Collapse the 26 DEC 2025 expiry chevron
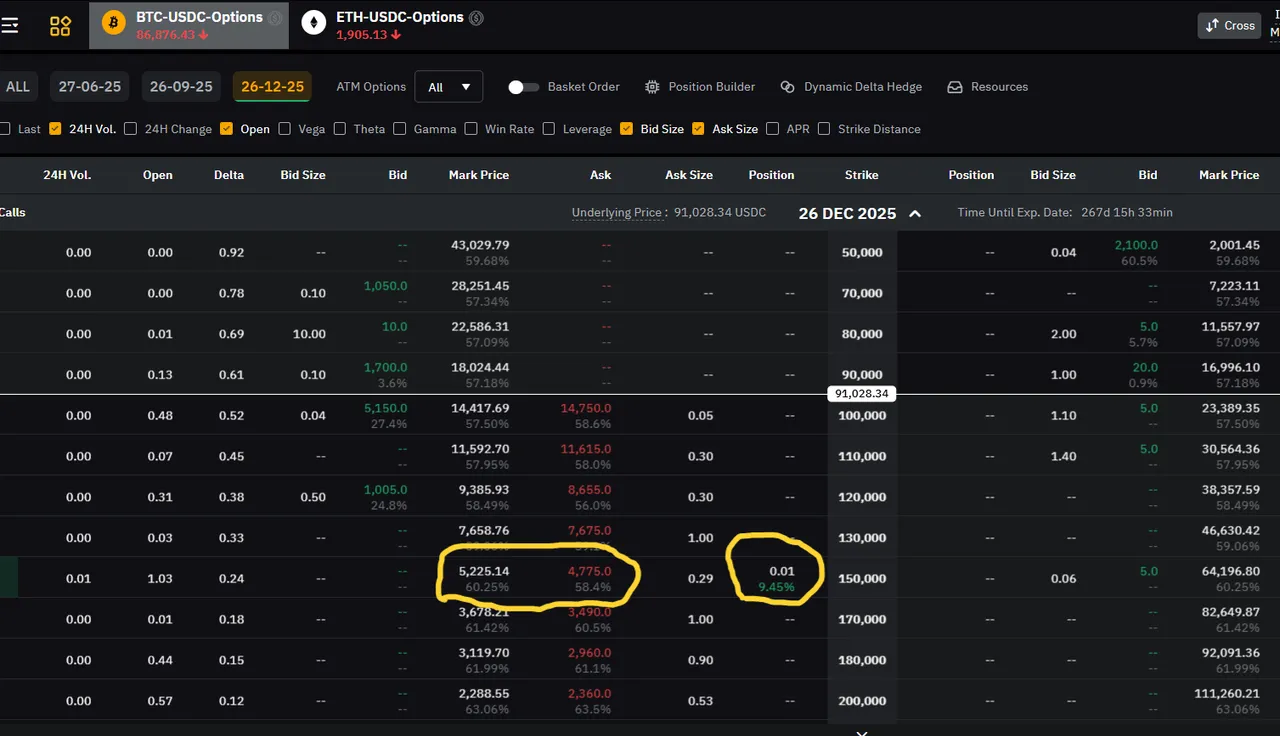Viewport: 1280px width, 736px height. click(915, 213)
